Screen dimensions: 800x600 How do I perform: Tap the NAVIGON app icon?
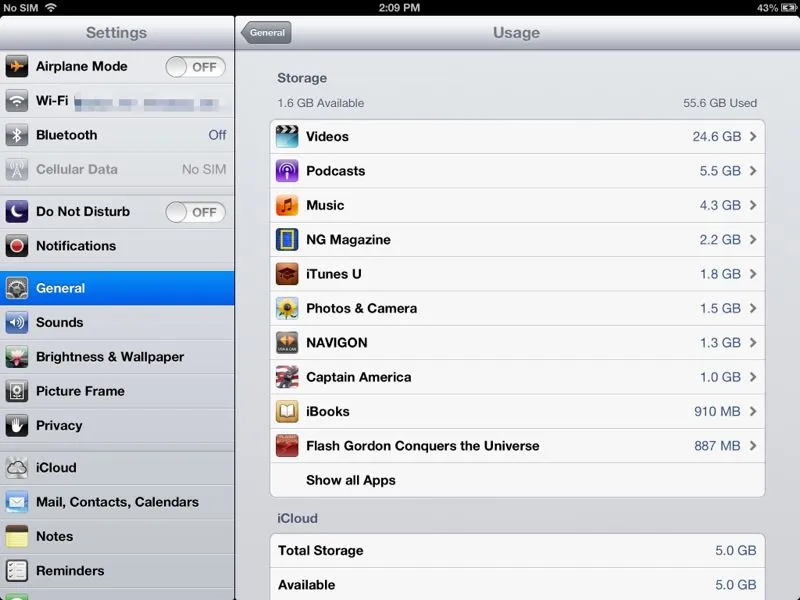click(287, 343)
